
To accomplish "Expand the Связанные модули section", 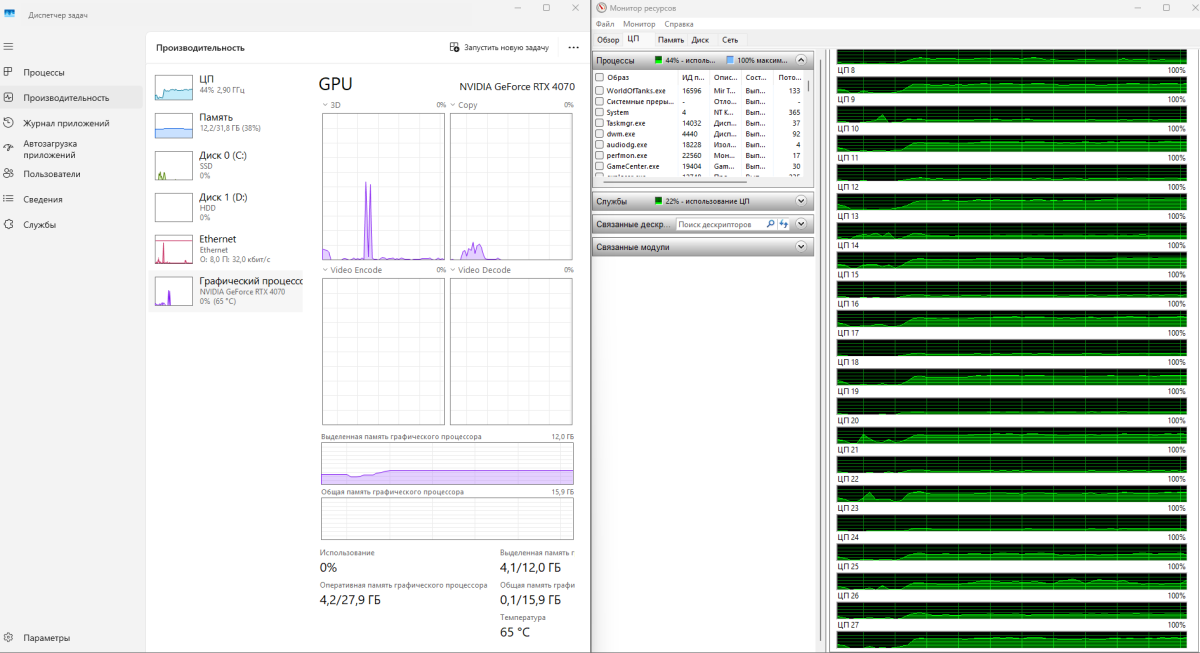I will pos(800,247).
